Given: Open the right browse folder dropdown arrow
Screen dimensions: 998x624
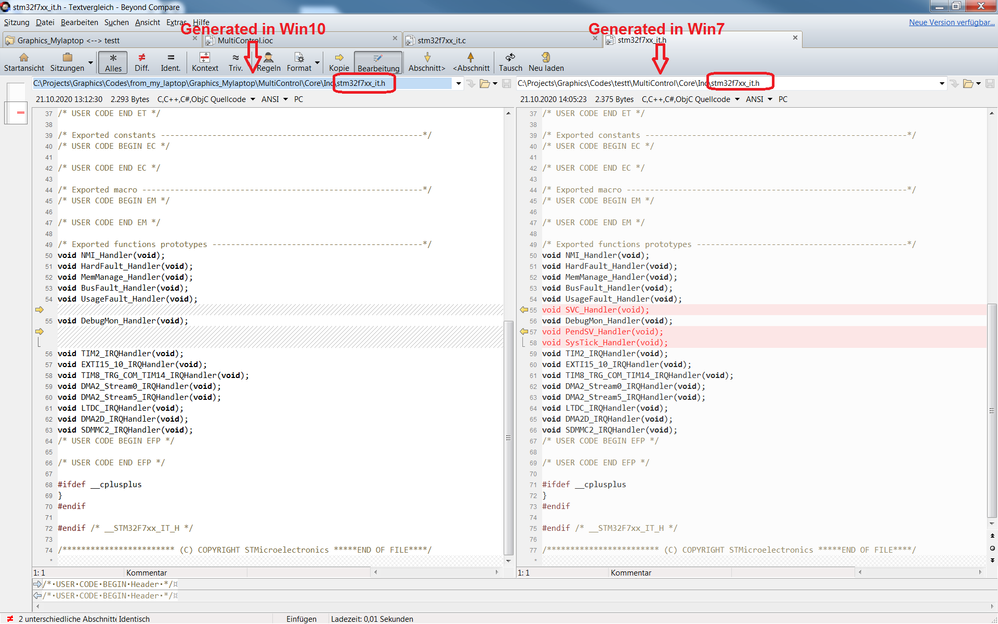Looking at the screenshot, I should coord(978,84).
